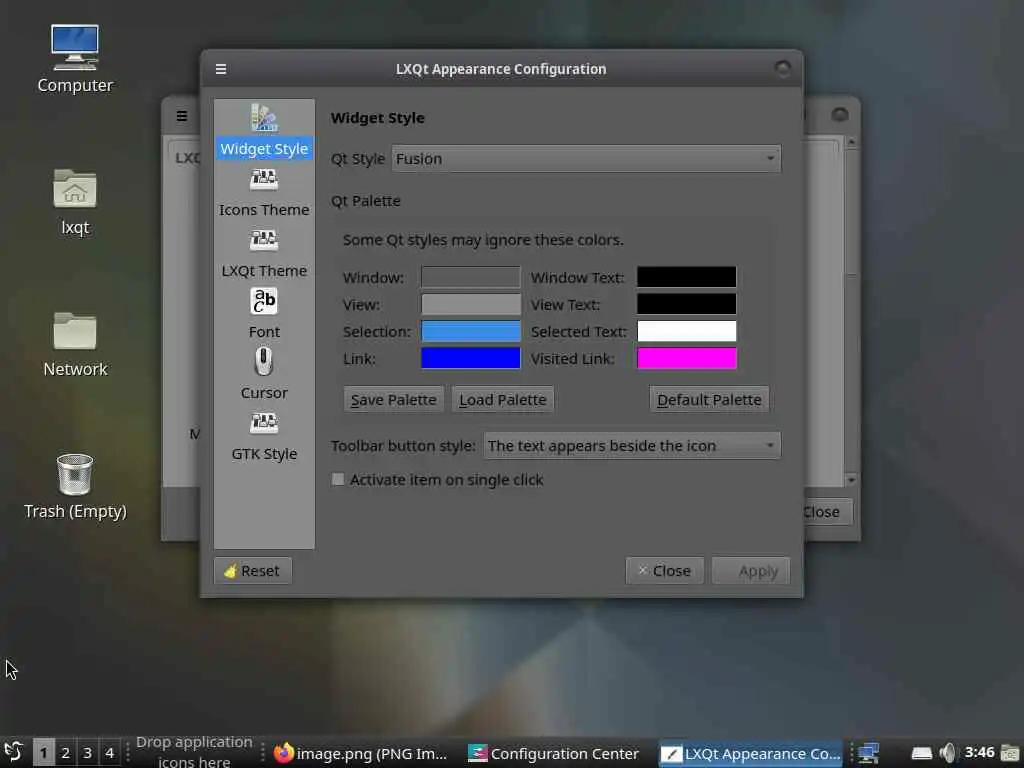
Task: Open hamburger menu of Configuration Center window
Action: coord(182,116)
